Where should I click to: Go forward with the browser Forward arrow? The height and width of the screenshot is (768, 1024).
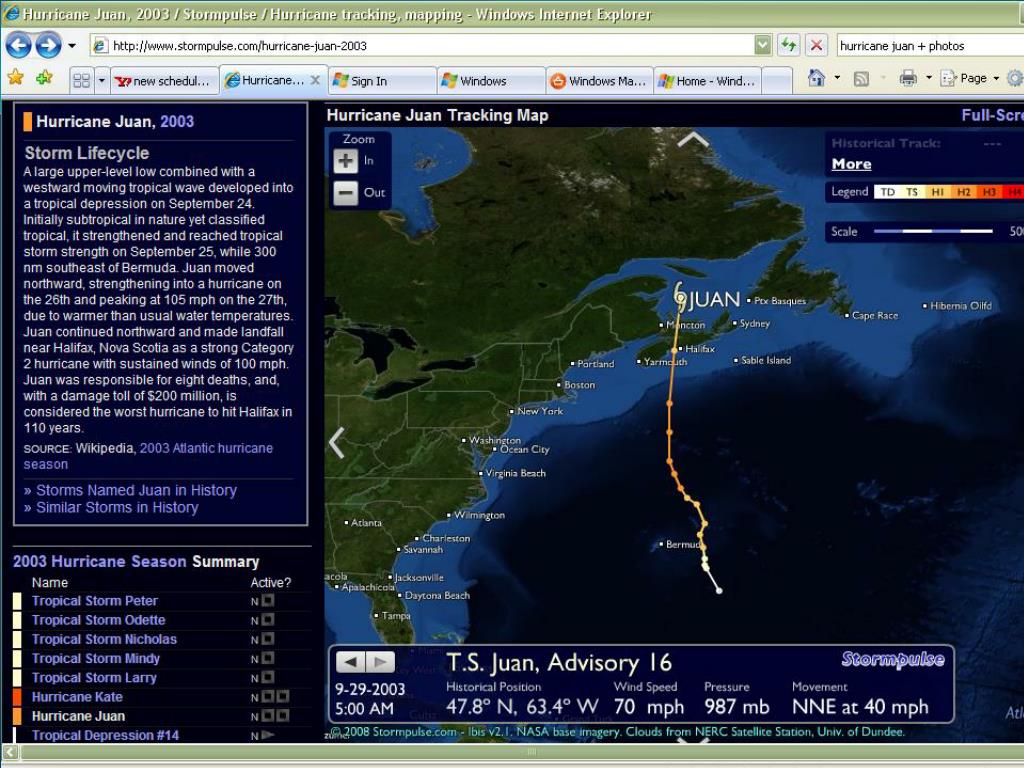coord(48,45)
